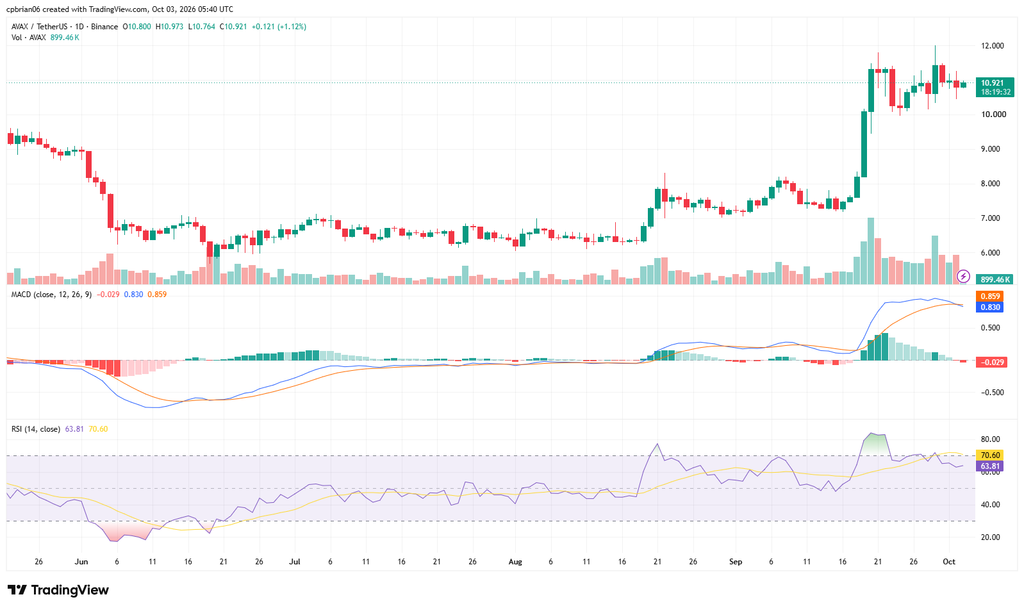Click the Jul date axis label

point(295,561)
